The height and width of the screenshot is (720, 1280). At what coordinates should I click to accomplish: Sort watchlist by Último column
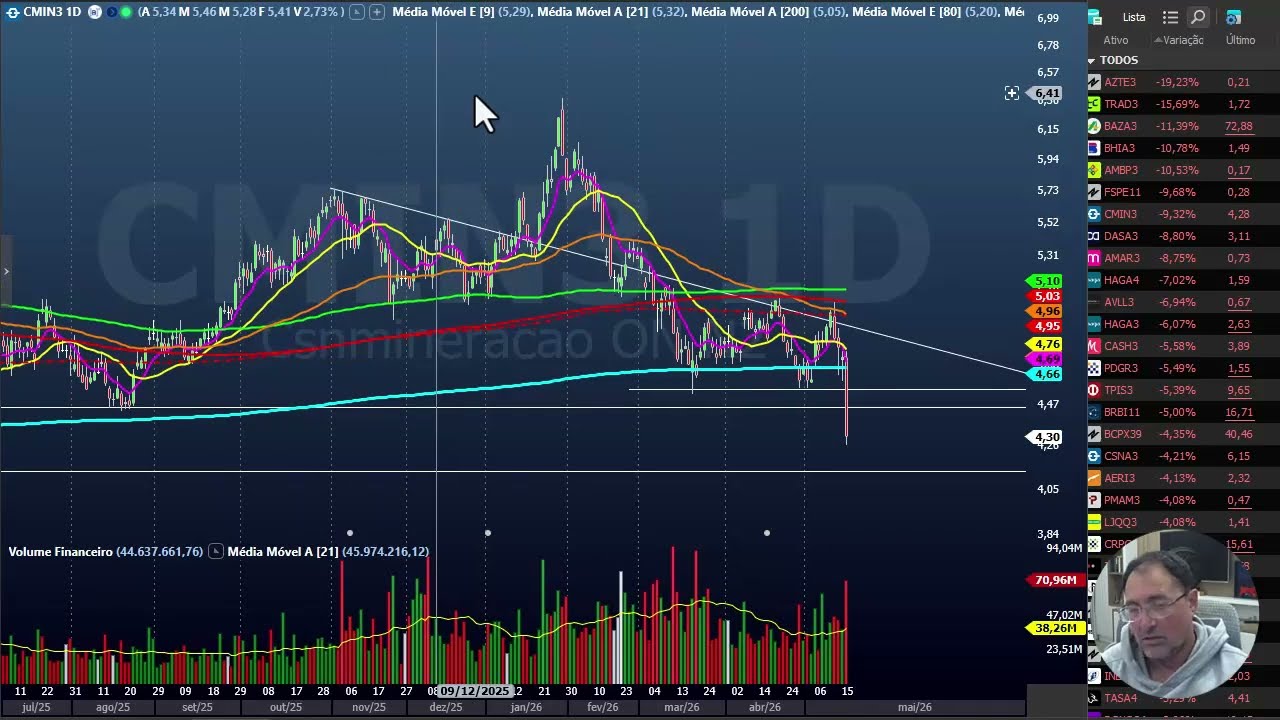point(1240,40)
